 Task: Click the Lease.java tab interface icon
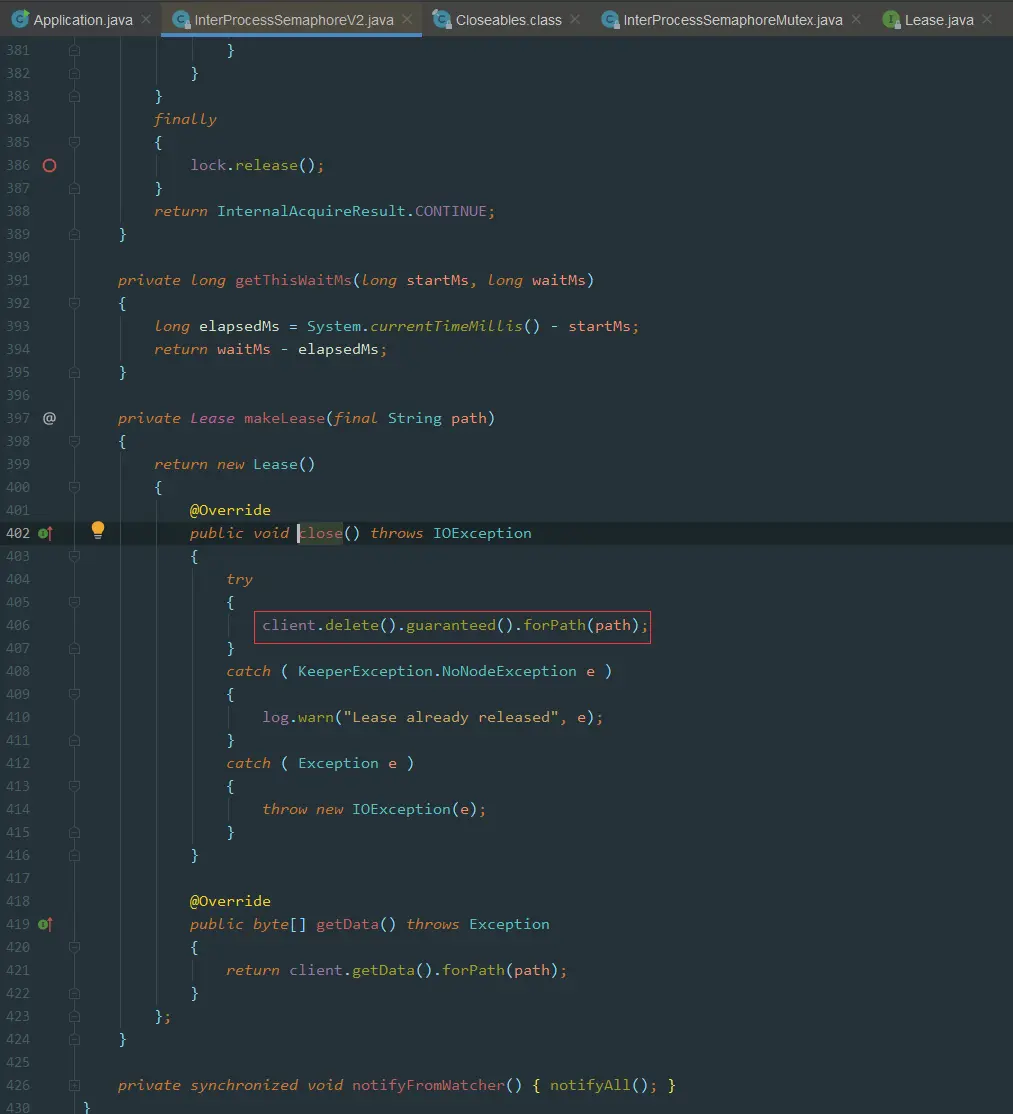pyautogui.click(x=891, y=19)
